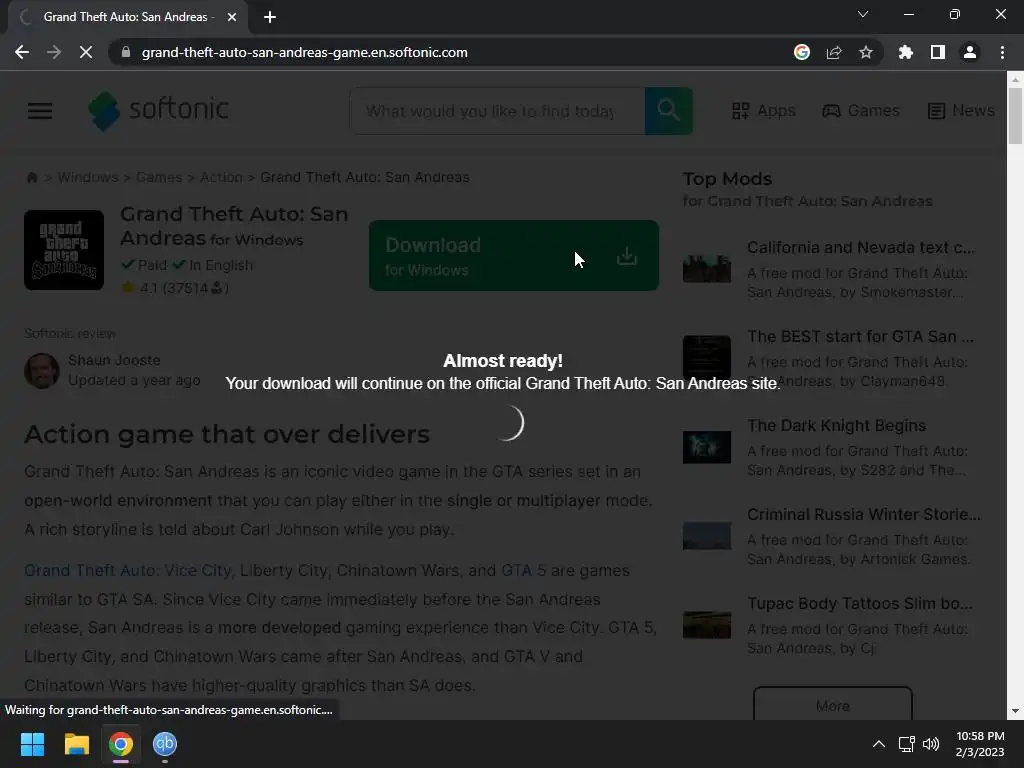The height and width of the screenshot is (768, 1024).
Task: Click The Dark Knight Begins thumbnail
Action: 707,447
